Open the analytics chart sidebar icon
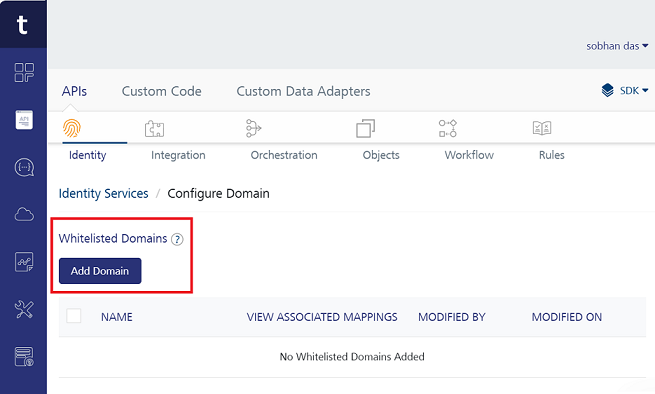The height and width of the screenshot is (394, 655). click(24, 262)
